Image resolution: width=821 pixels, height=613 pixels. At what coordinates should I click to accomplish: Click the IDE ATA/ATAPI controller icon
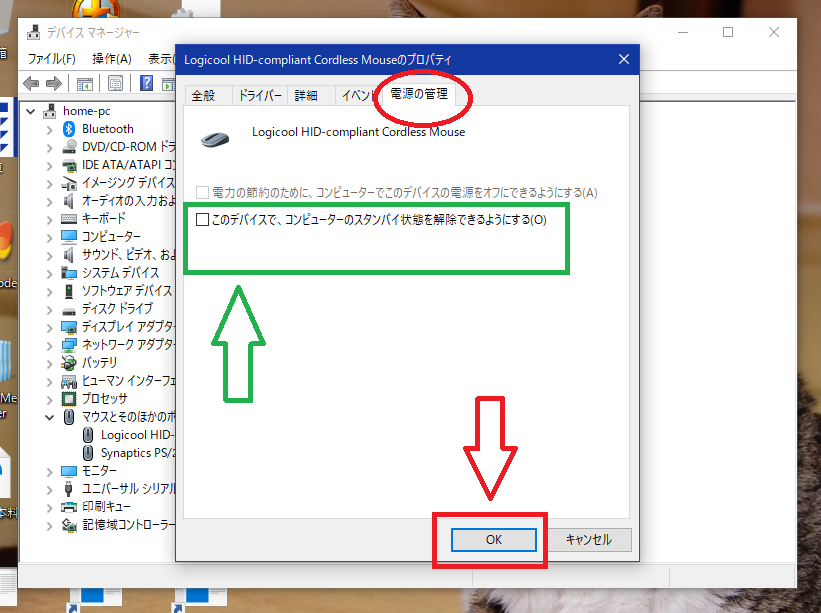point(69,165)
